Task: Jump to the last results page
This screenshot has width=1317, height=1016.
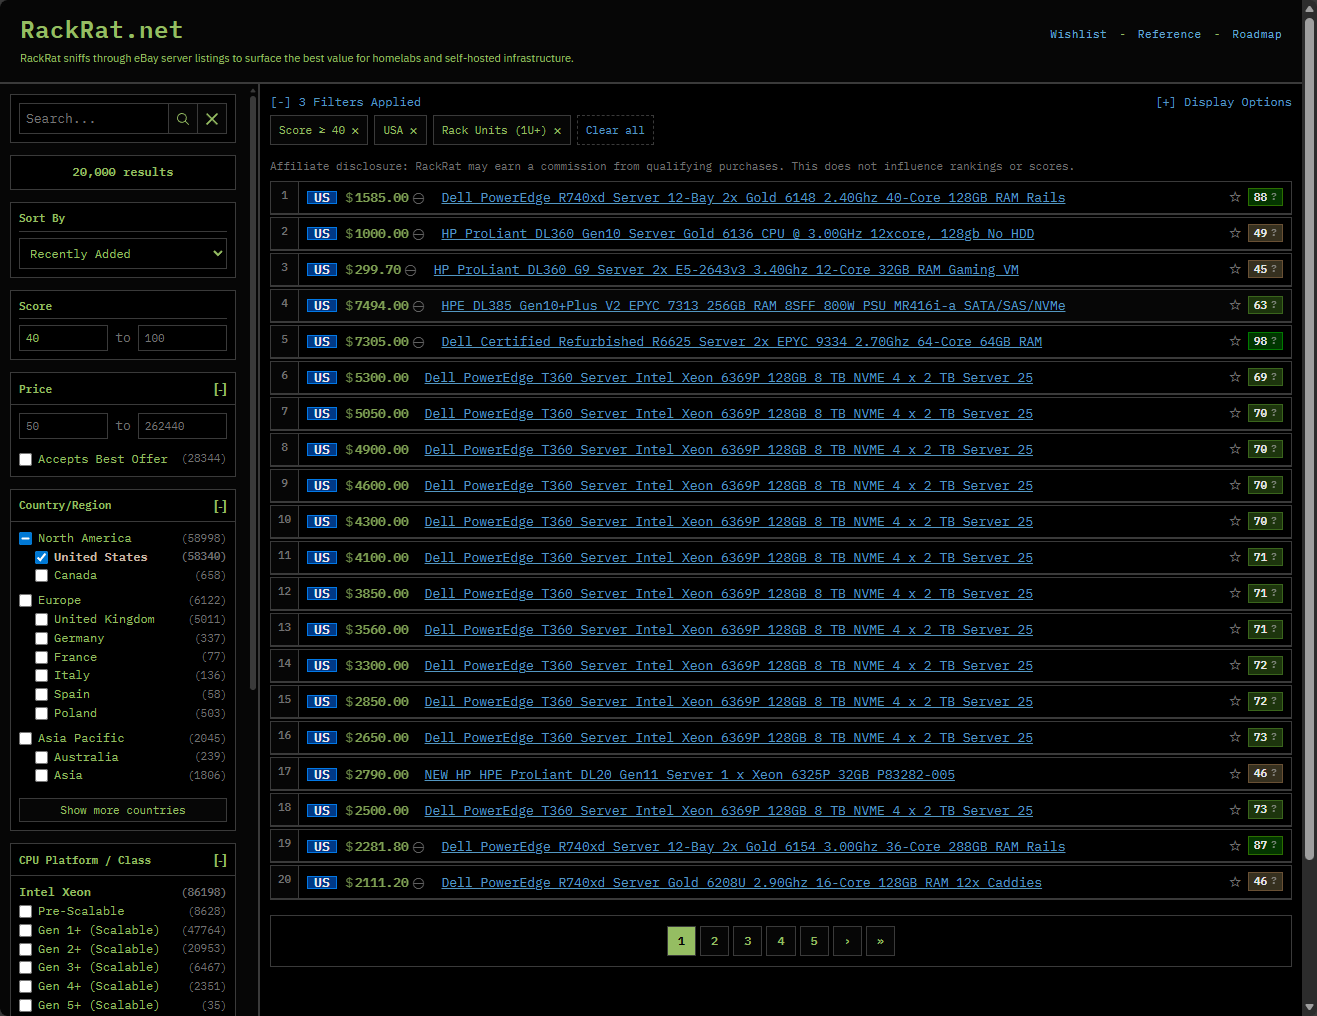Action: [881, 941]
